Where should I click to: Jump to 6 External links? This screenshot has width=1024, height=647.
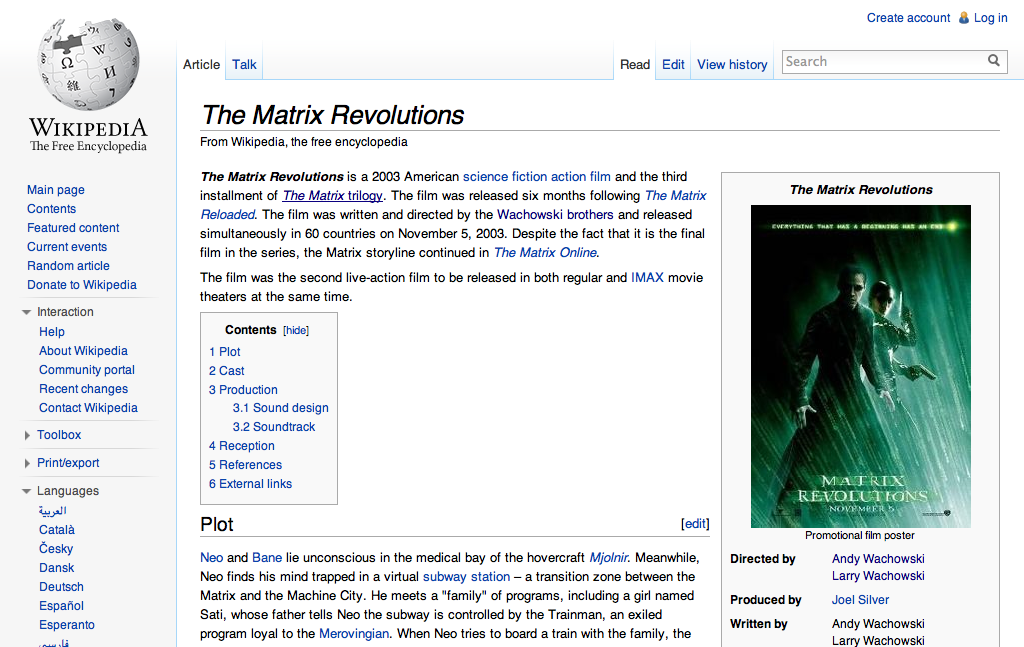click(x=250, y=484)
